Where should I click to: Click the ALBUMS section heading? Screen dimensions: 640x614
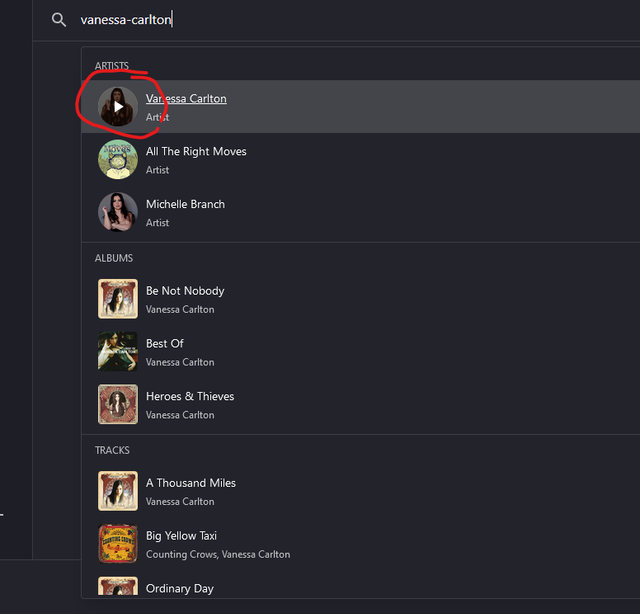point(114,258)
